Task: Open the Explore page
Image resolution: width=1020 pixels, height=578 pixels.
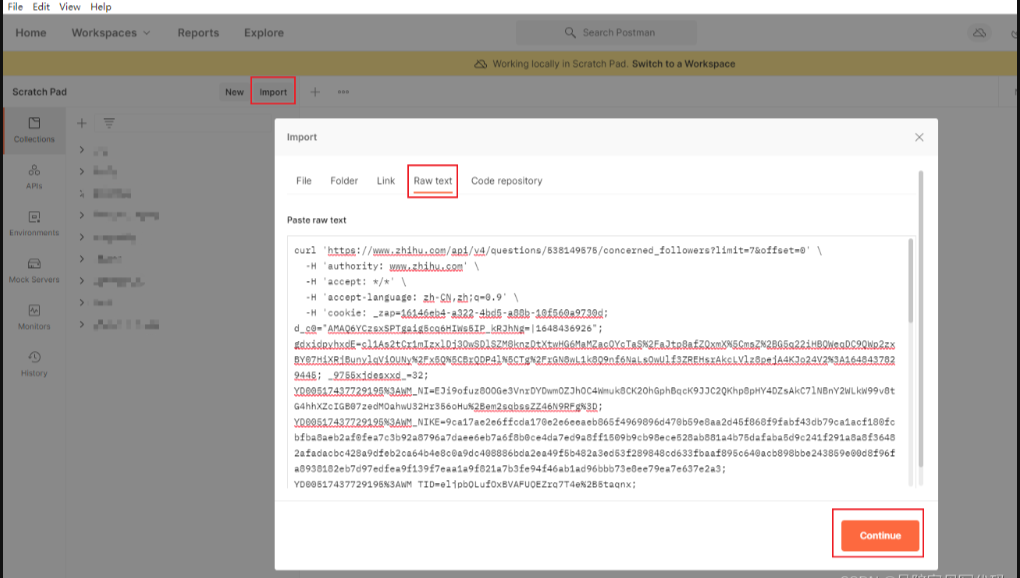Action: click(x=263, y=33)
